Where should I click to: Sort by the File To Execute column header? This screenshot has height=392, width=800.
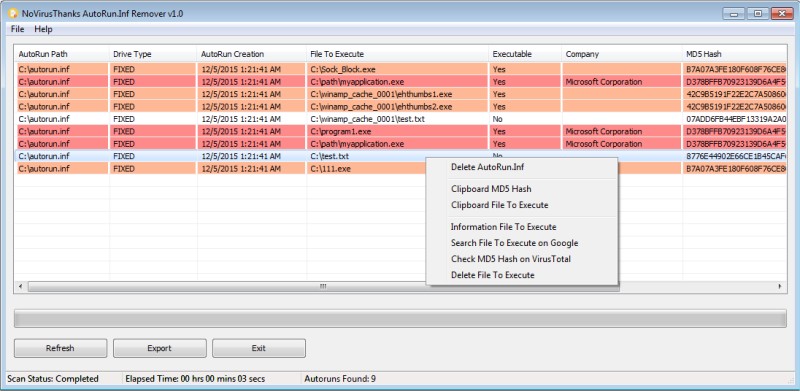click(x=397, y=54)
